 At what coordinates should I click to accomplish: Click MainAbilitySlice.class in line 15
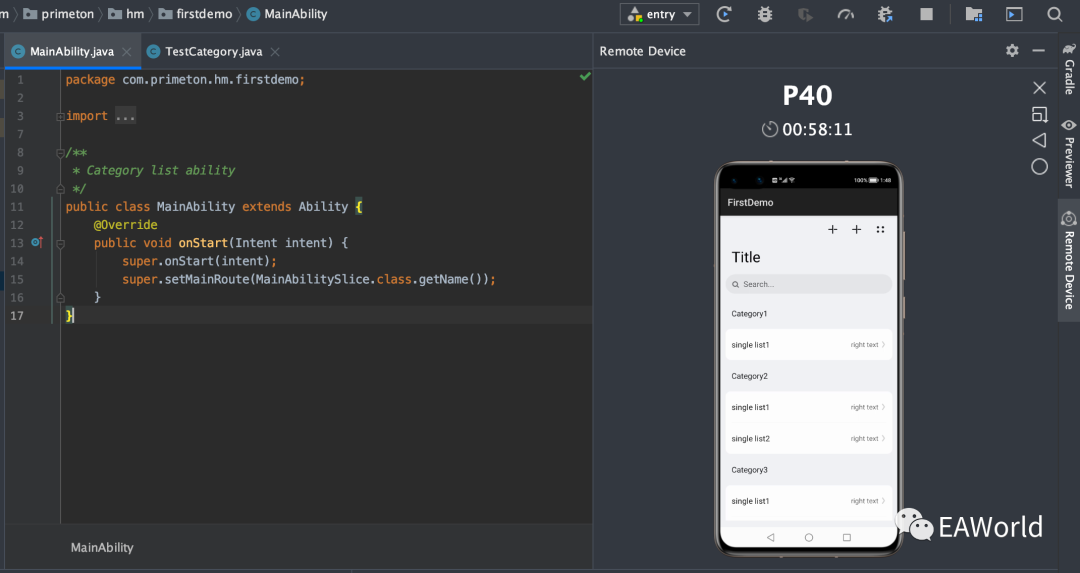click(x=333, y=280)
